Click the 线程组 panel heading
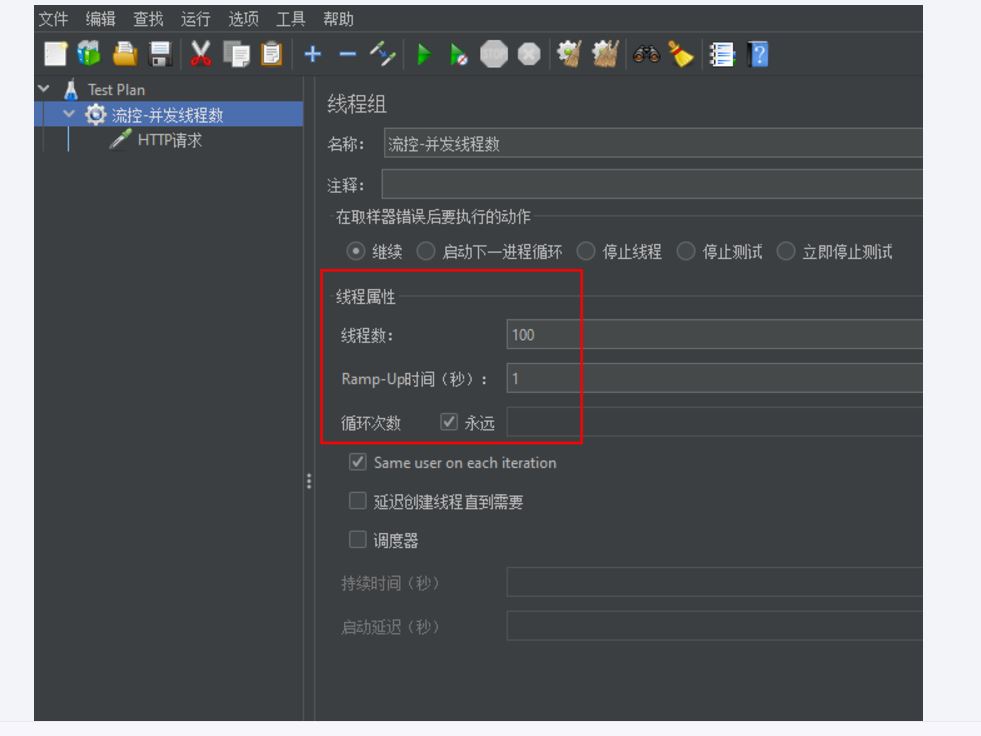Image resolution: width=981 pixels, height=736 pixels. tap(357, 104)
